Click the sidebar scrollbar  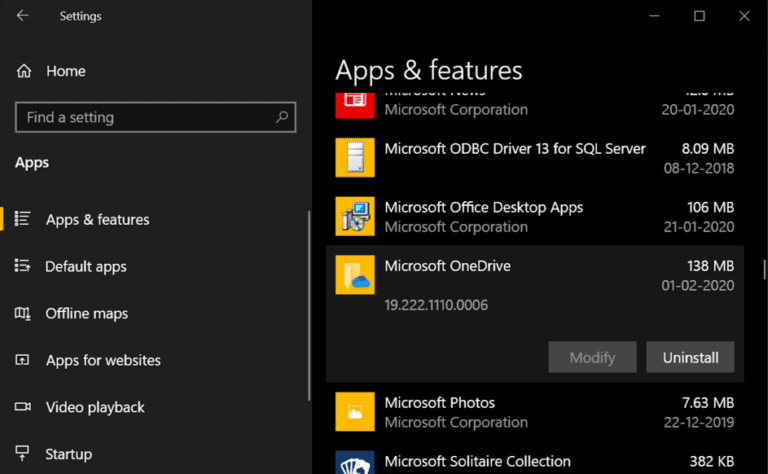tap(309, 306)
